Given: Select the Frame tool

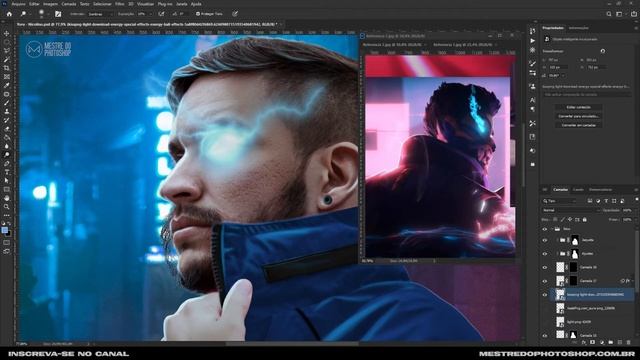Looking at the screenshot, I should (7, 77).
